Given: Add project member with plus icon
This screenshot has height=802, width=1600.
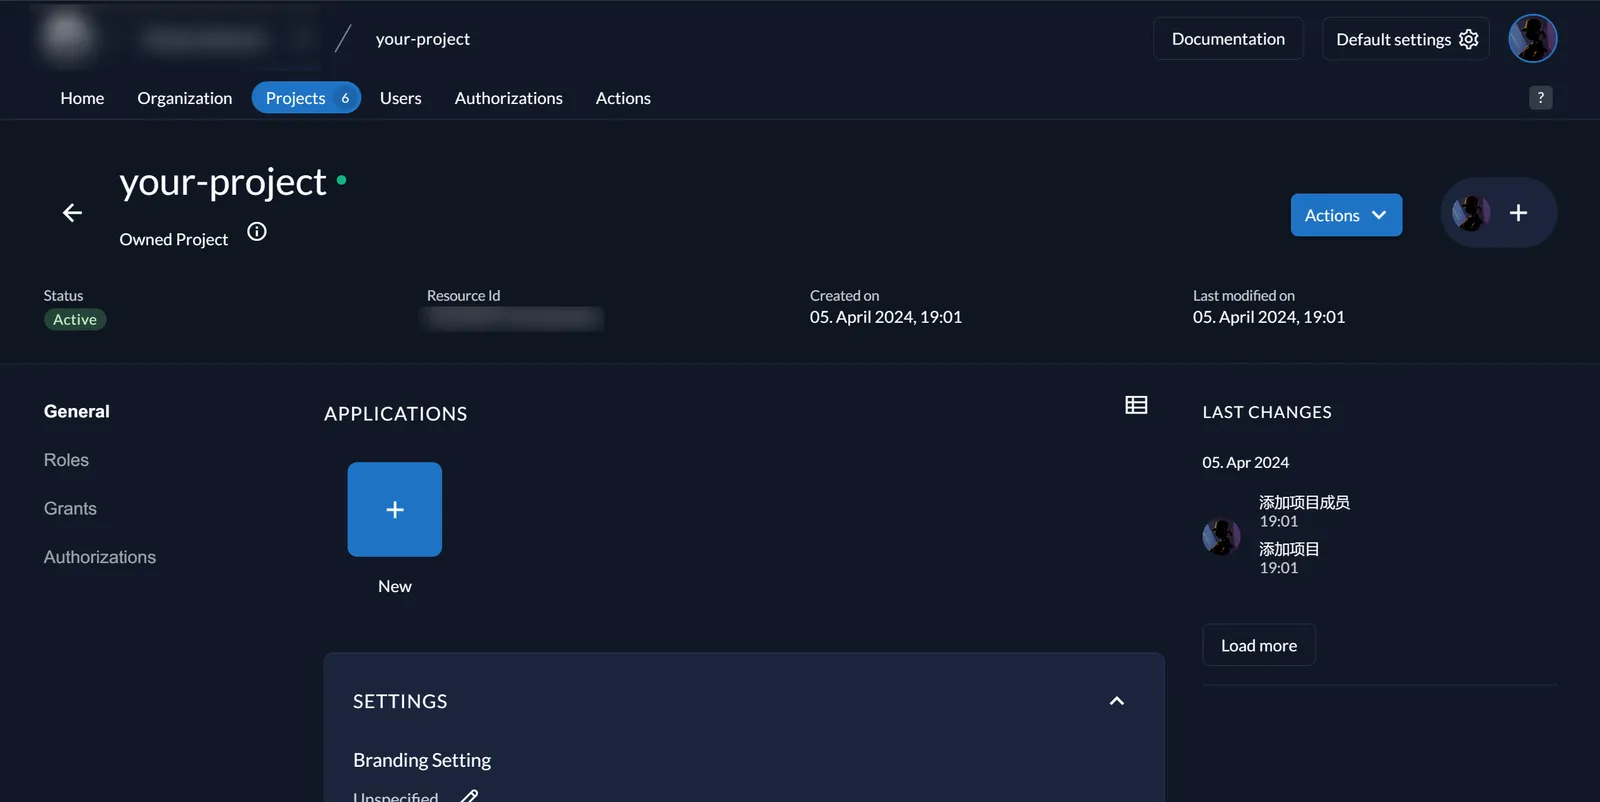Looking at the screenshot, I should pyautogui.click(x=1518, y=213).
